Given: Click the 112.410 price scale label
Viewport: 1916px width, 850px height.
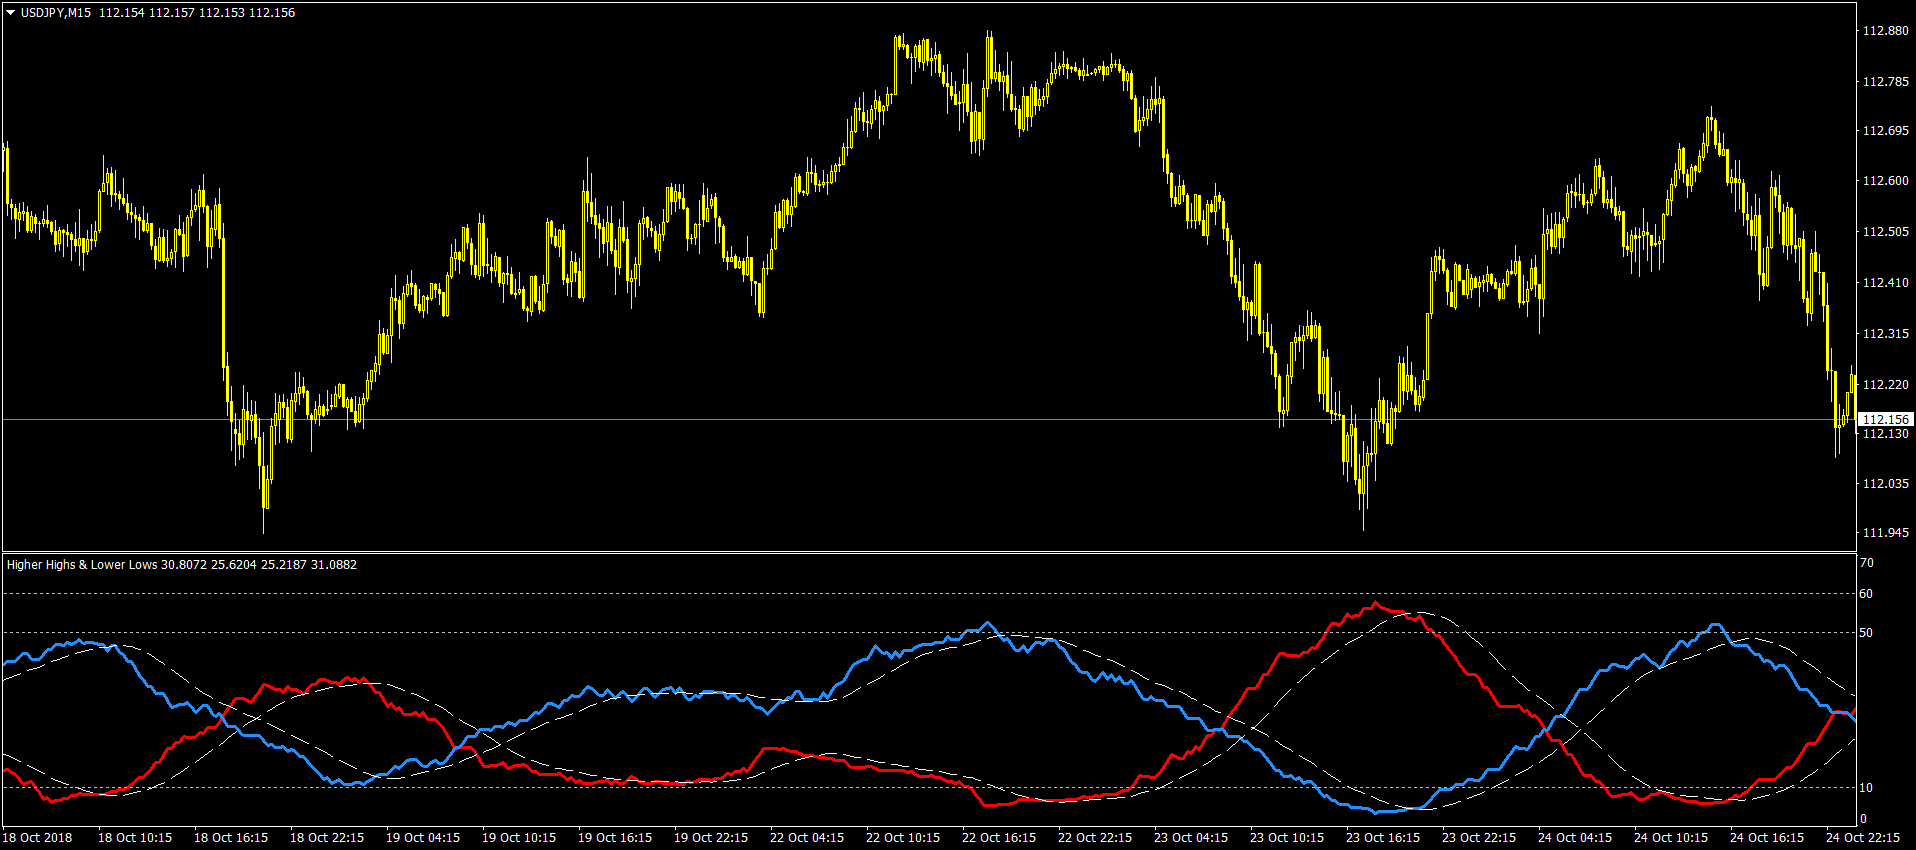Looking at the screenshot, I should pos(1885,283).
